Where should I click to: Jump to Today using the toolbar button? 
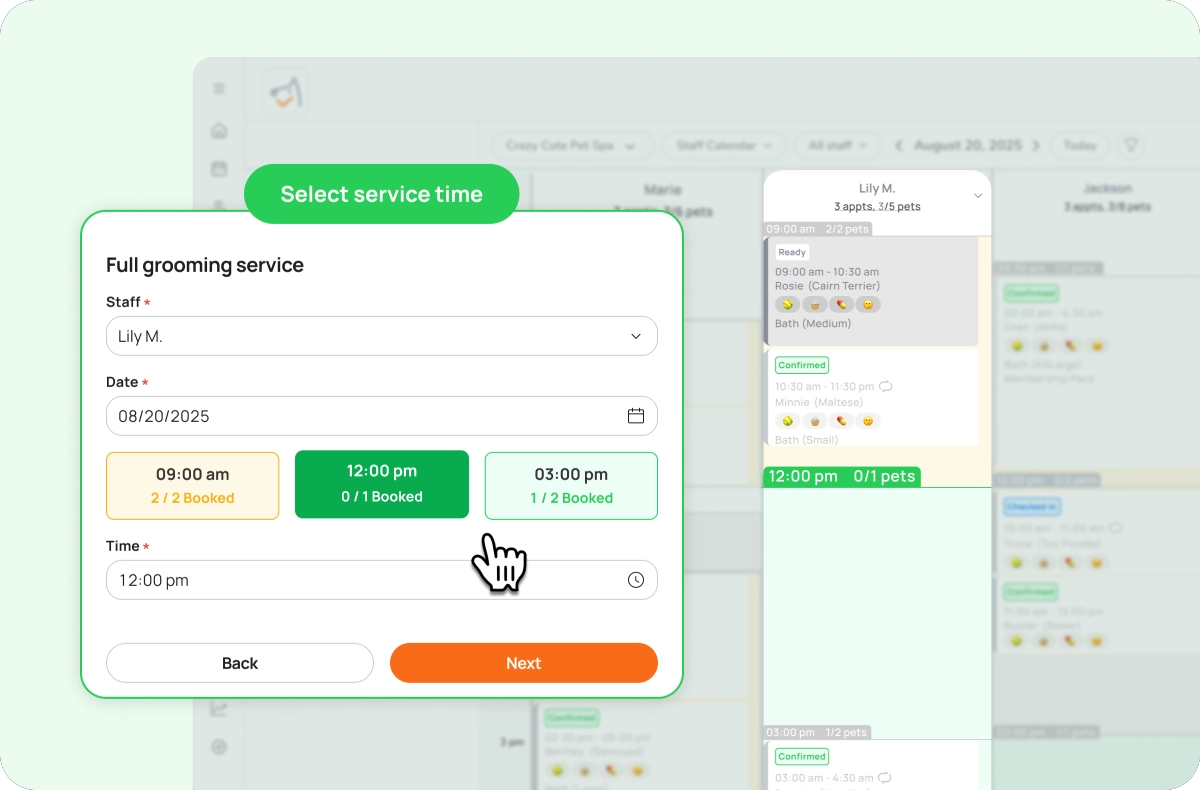point(1080,145)
